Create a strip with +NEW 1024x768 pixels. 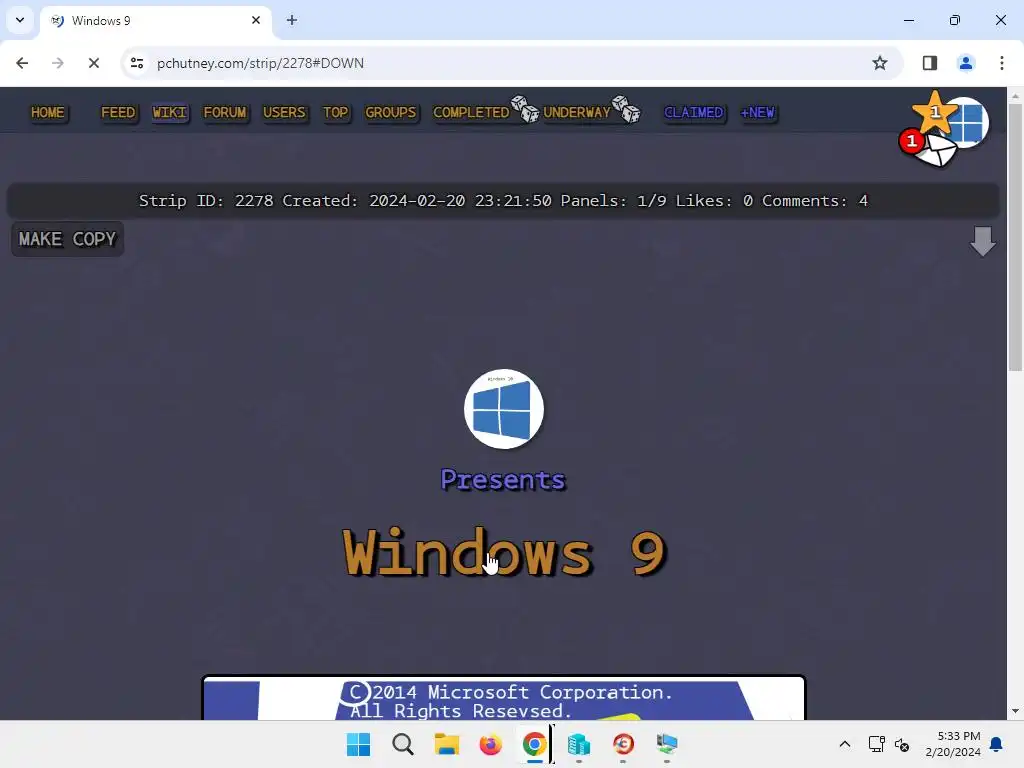758,112
